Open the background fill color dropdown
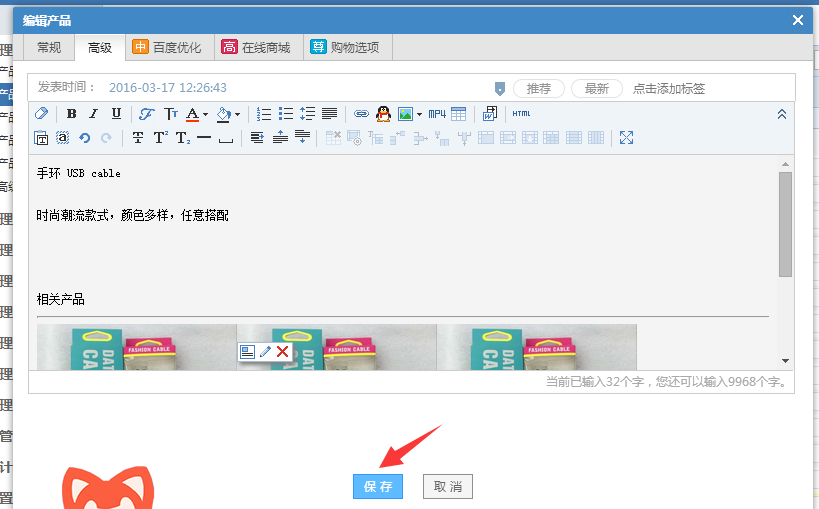The image size is (819, 509). point(237,115)
